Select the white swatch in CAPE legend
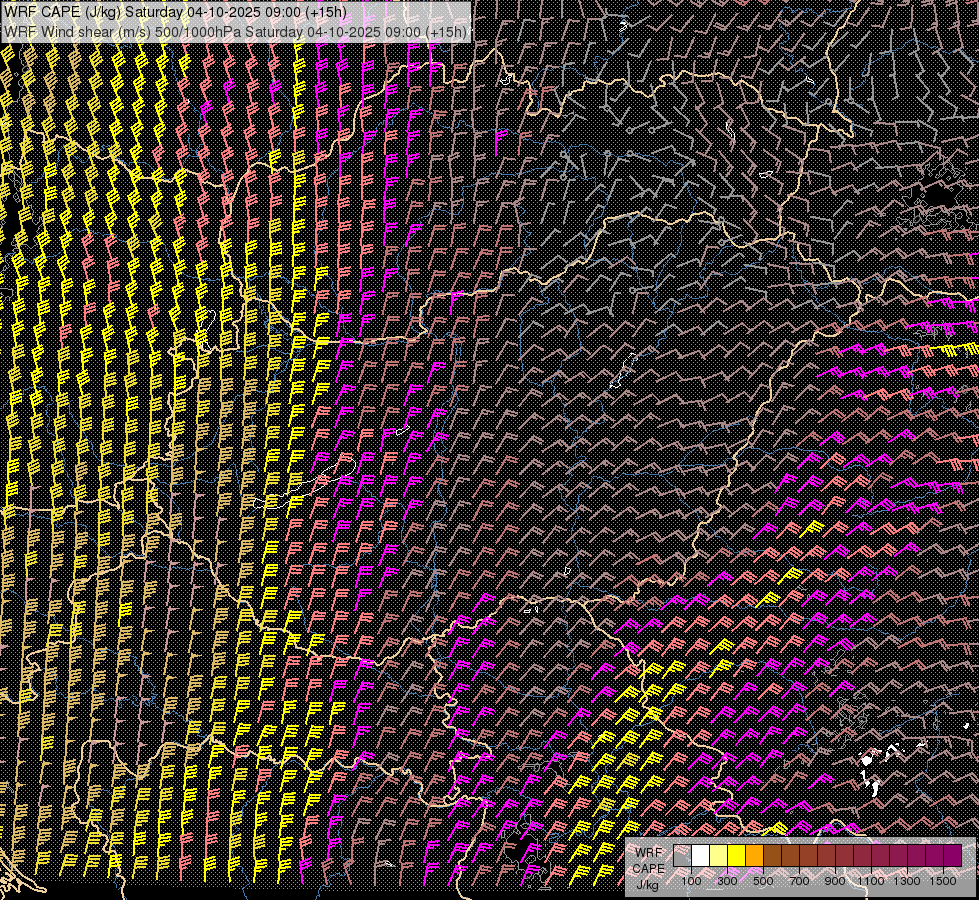The image size is (979, 900). click(x=700, y=856)
